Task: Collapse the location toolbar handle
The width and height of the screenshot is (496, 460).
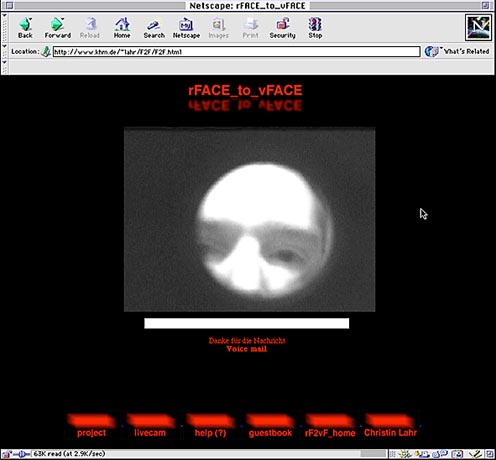Action: 4,51
